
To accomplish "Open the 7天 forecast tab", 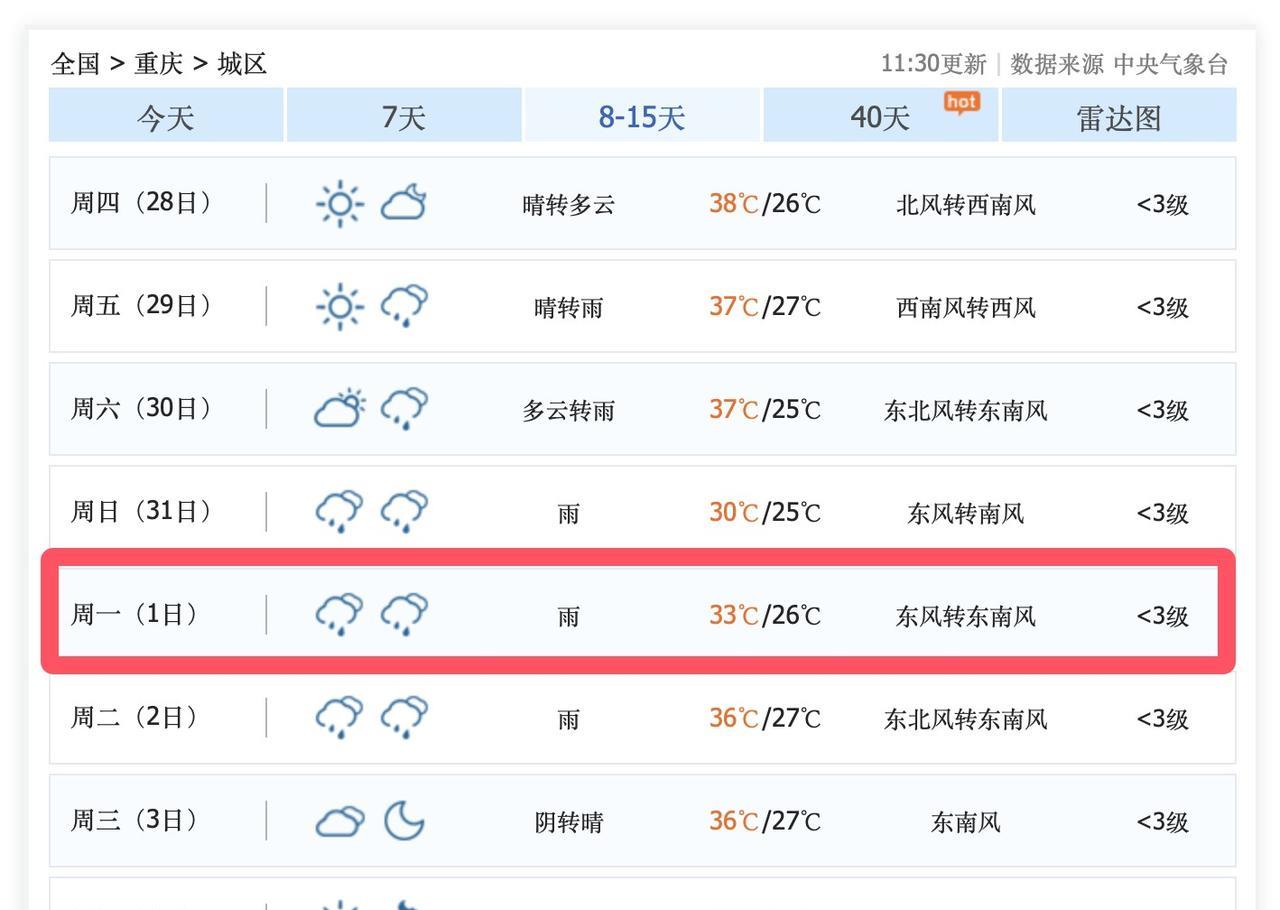I will (404, 117).
